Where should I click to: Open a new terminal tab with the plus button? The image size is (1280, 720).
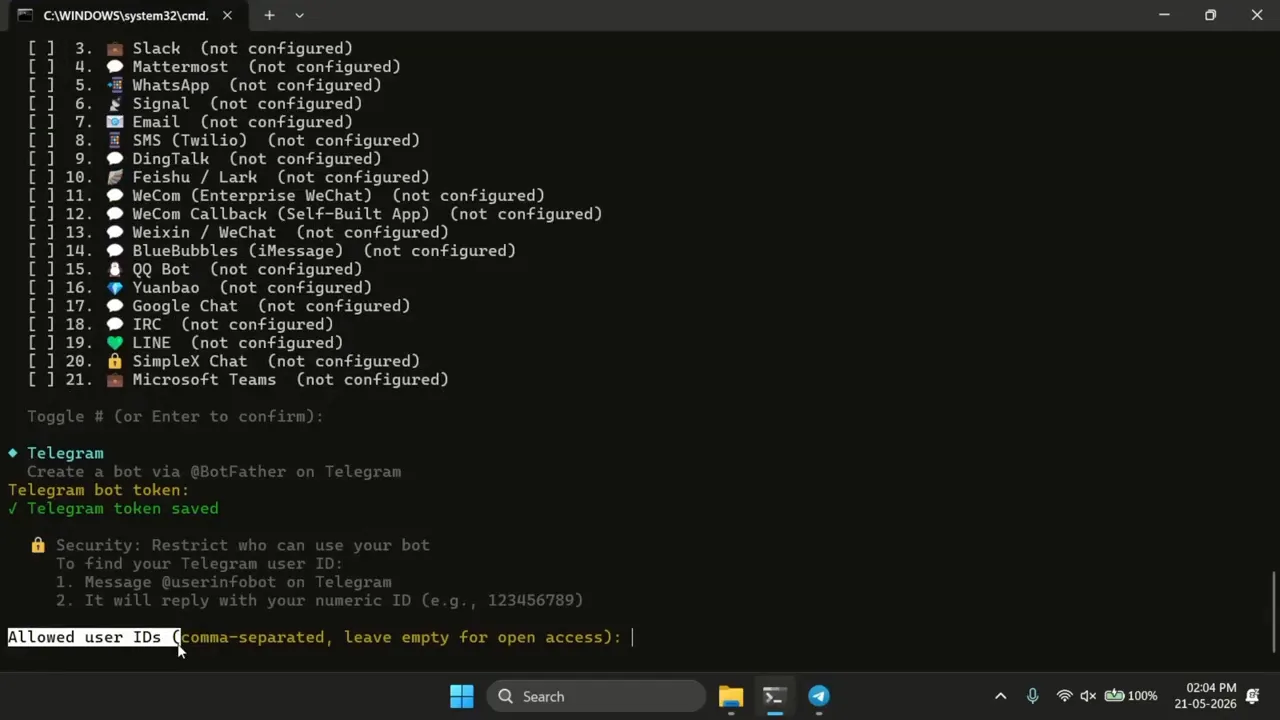(269, 15)
